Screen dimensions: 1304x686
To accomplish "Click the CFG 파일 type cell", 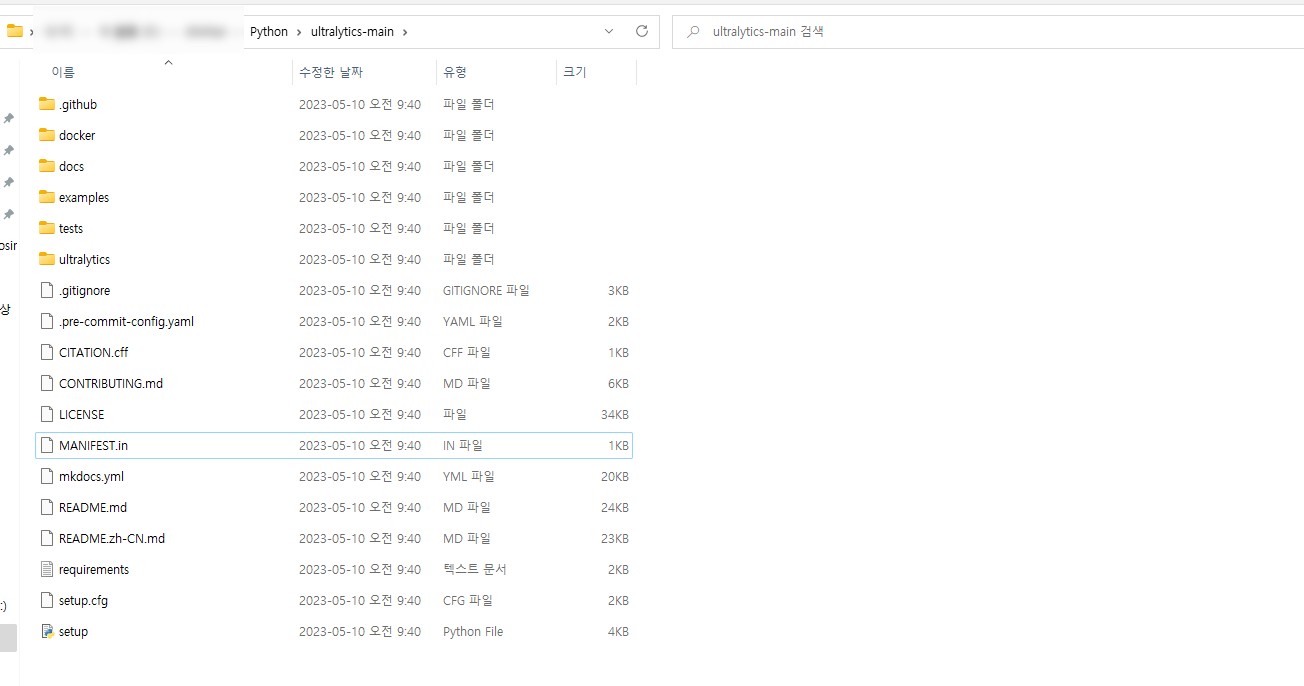I will pos(468,600).
